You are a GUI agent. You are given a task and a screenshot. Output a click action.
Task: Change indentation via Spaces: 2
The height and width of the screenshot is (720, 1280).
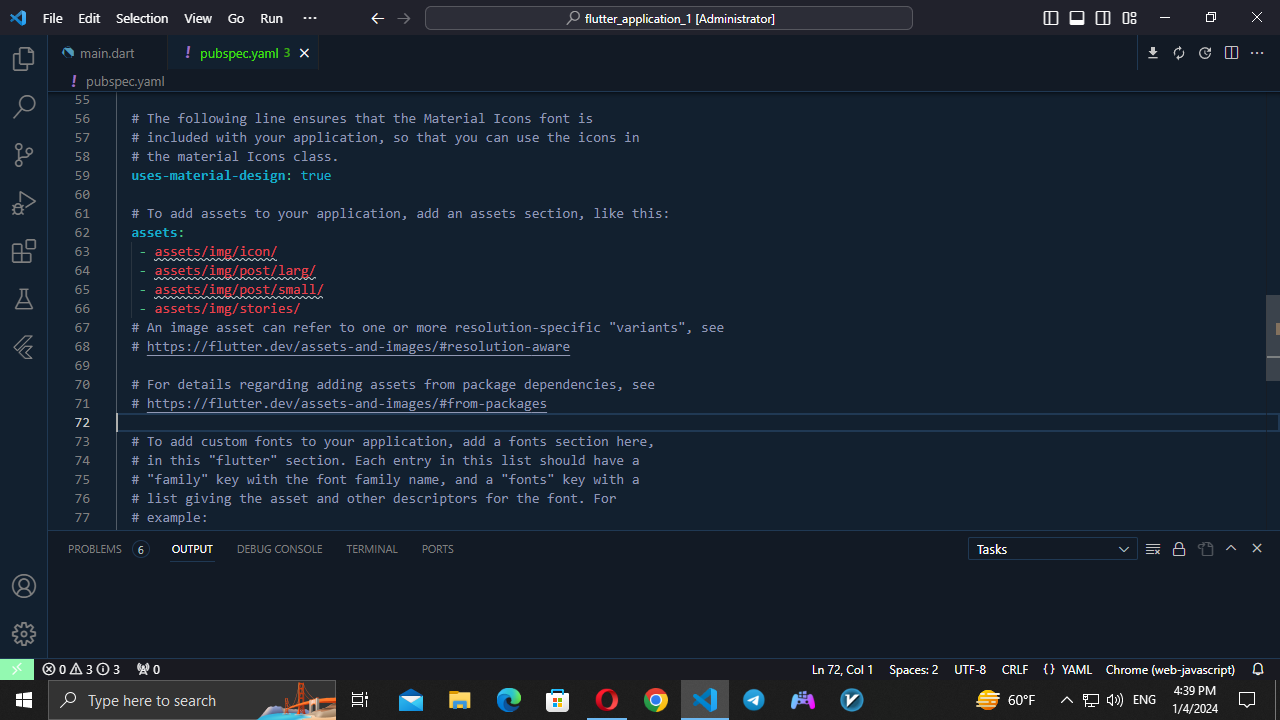coord(914,669)
